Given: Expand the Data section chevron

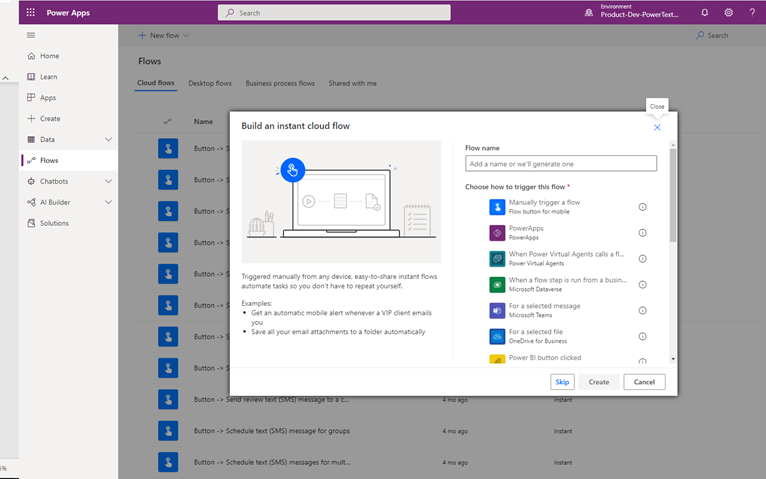Looking at the screenshot, I should point(108,140).
